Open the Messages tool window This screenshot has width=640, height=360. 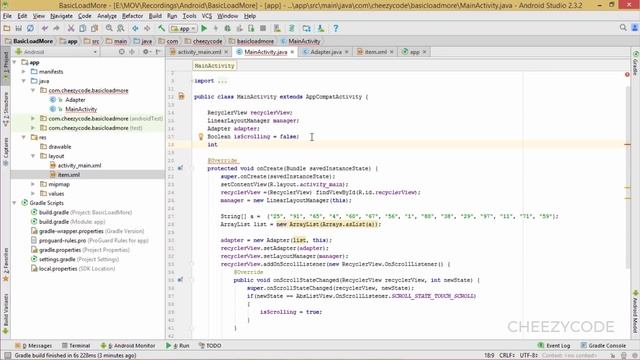[x=33, y=345]
